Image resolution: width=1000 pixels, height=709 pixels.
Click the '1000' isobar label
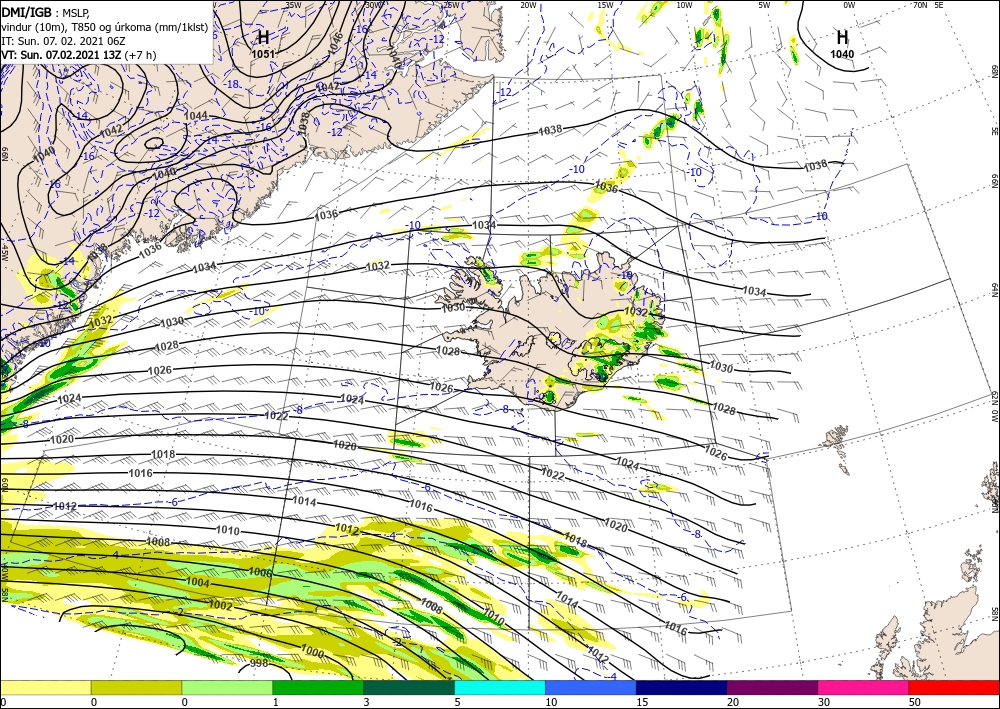tap(312, 652)
